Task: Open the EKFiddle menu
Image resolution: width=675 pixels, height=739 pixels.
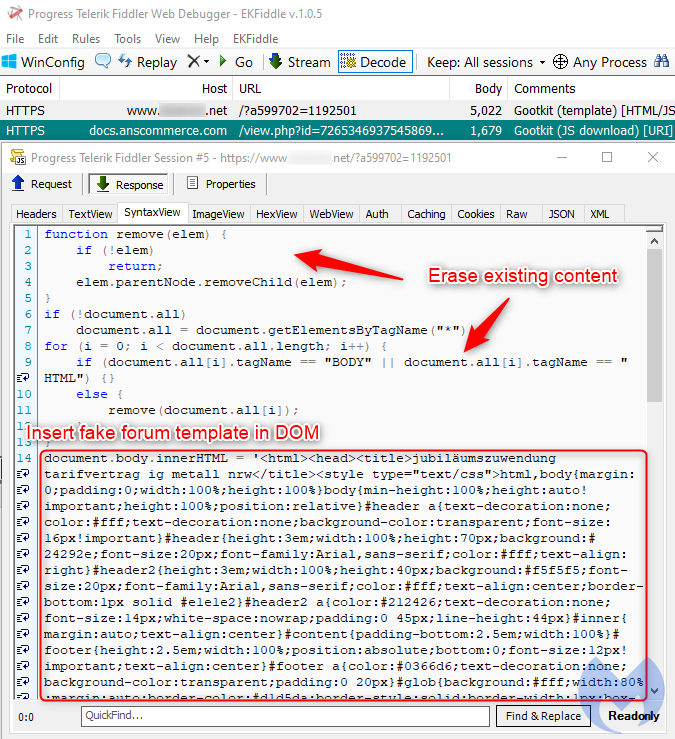Action: click(x=255, y=38)
